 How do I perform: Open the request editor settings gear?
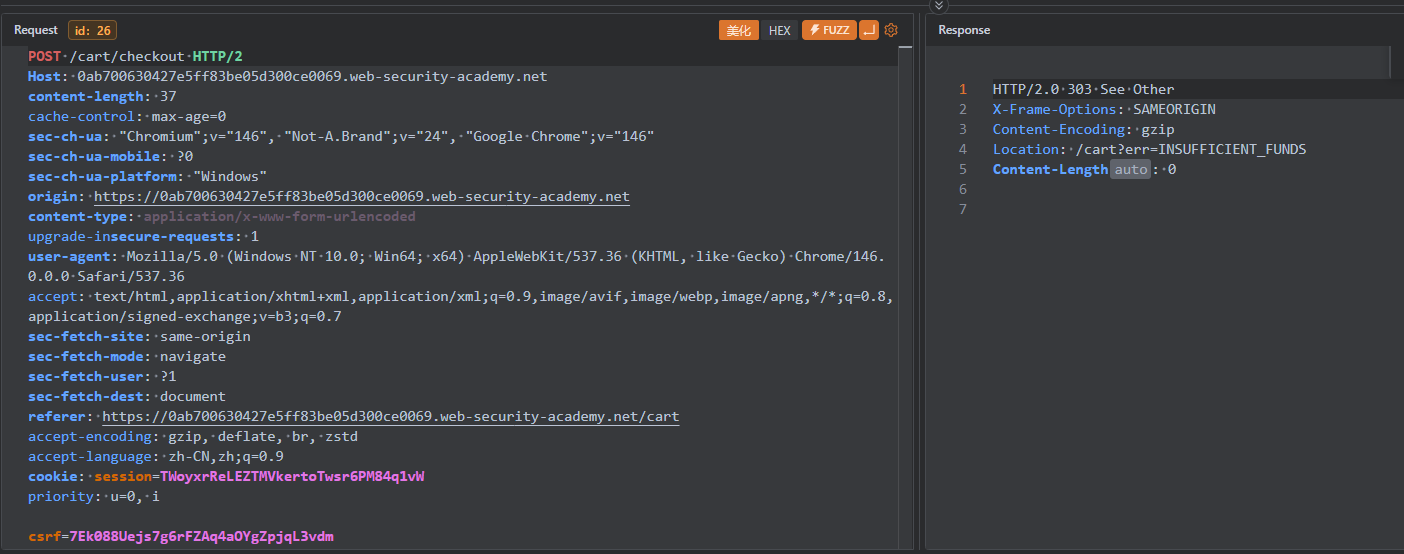coord(891,30)
